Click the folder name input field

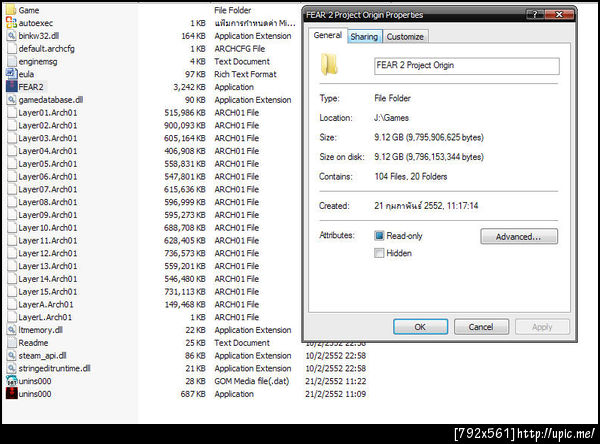click(x=466, y=66)
